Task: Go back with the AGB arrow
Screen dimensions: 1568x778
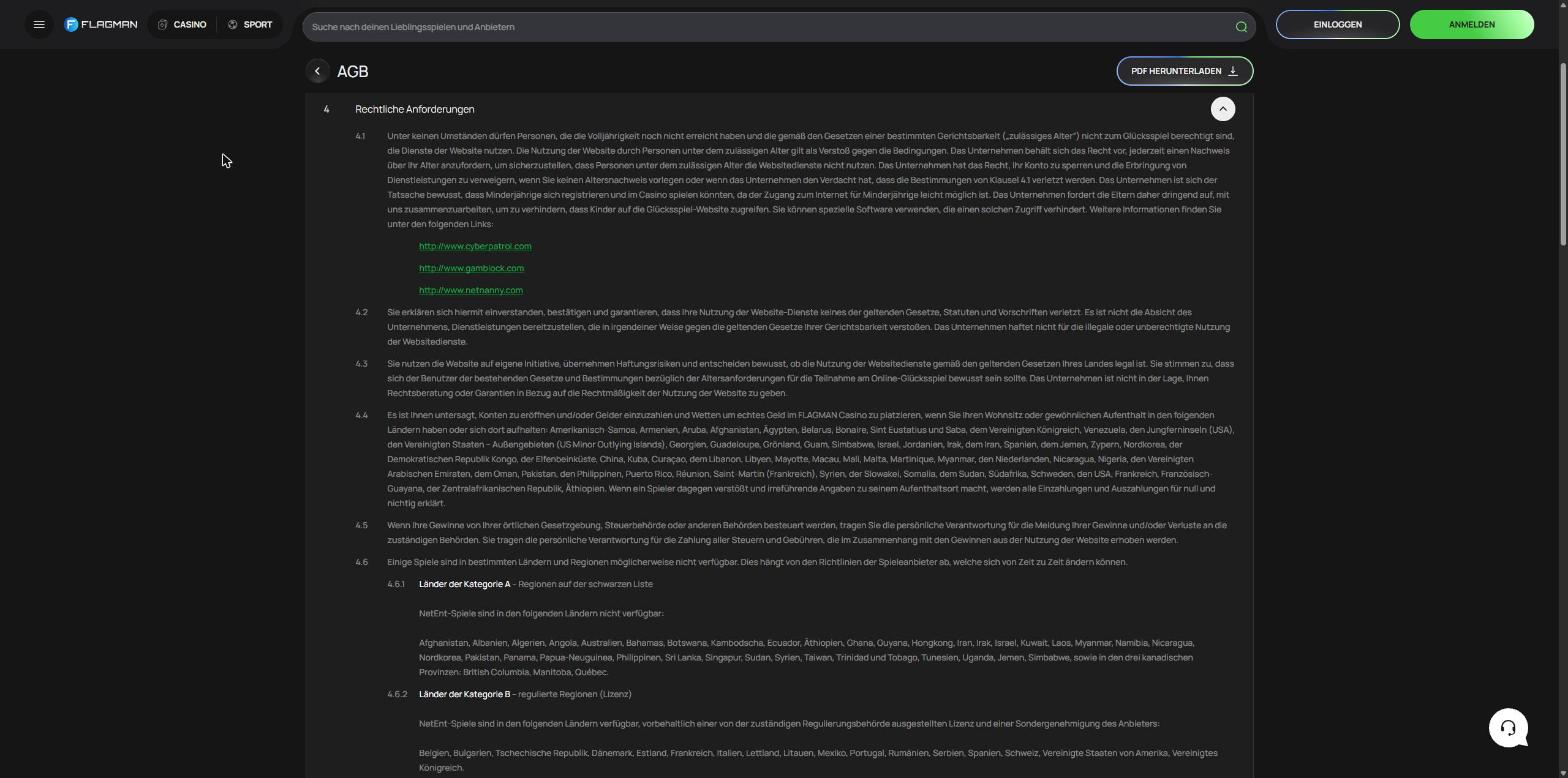Action: (317, 71)
